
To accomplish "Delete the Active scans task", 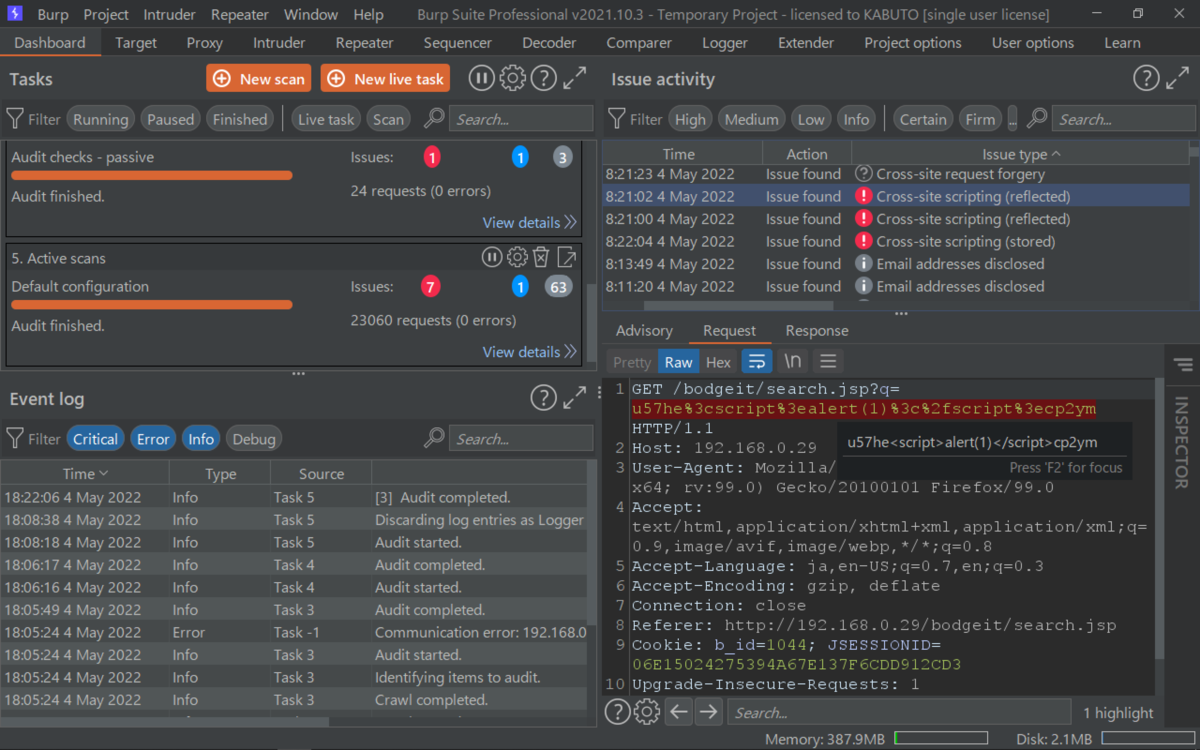I will [541, 257].
